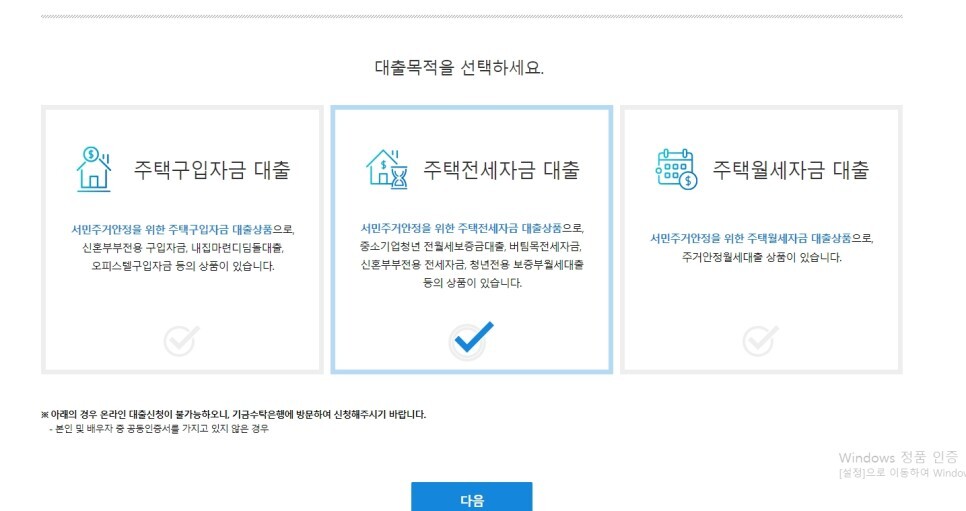Image resolution: width=966 pixels, height=511 pixels.
Task: Click the text 오피스텔구입자금 등의 상품이 있습니다
Action: (183, 266)
